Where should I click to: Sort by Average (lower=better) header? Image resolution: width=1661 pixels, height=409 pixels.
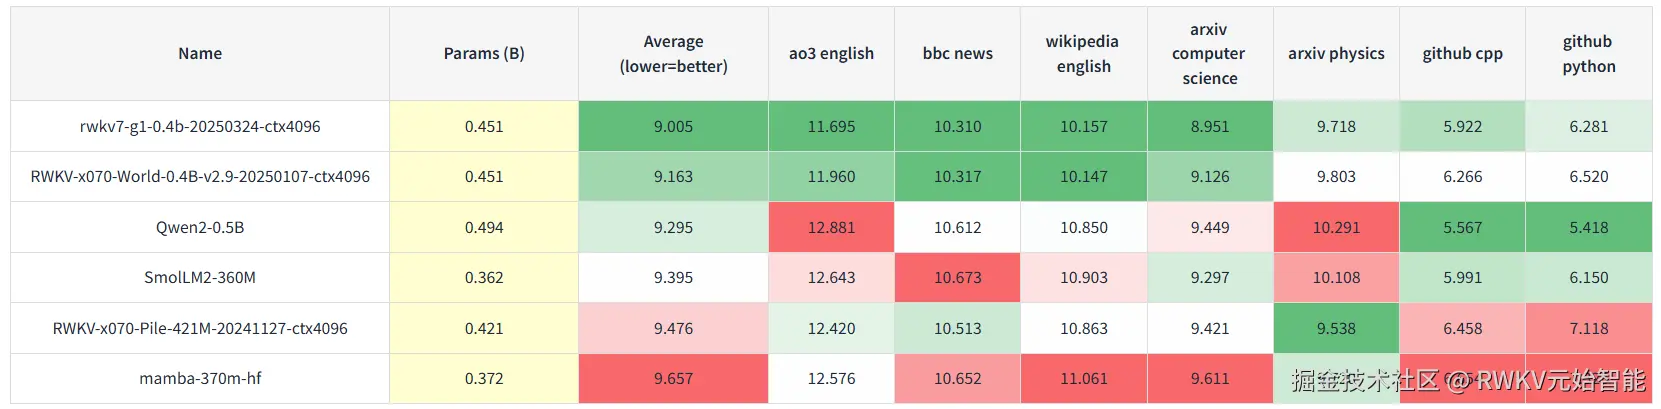coord(673,54)
